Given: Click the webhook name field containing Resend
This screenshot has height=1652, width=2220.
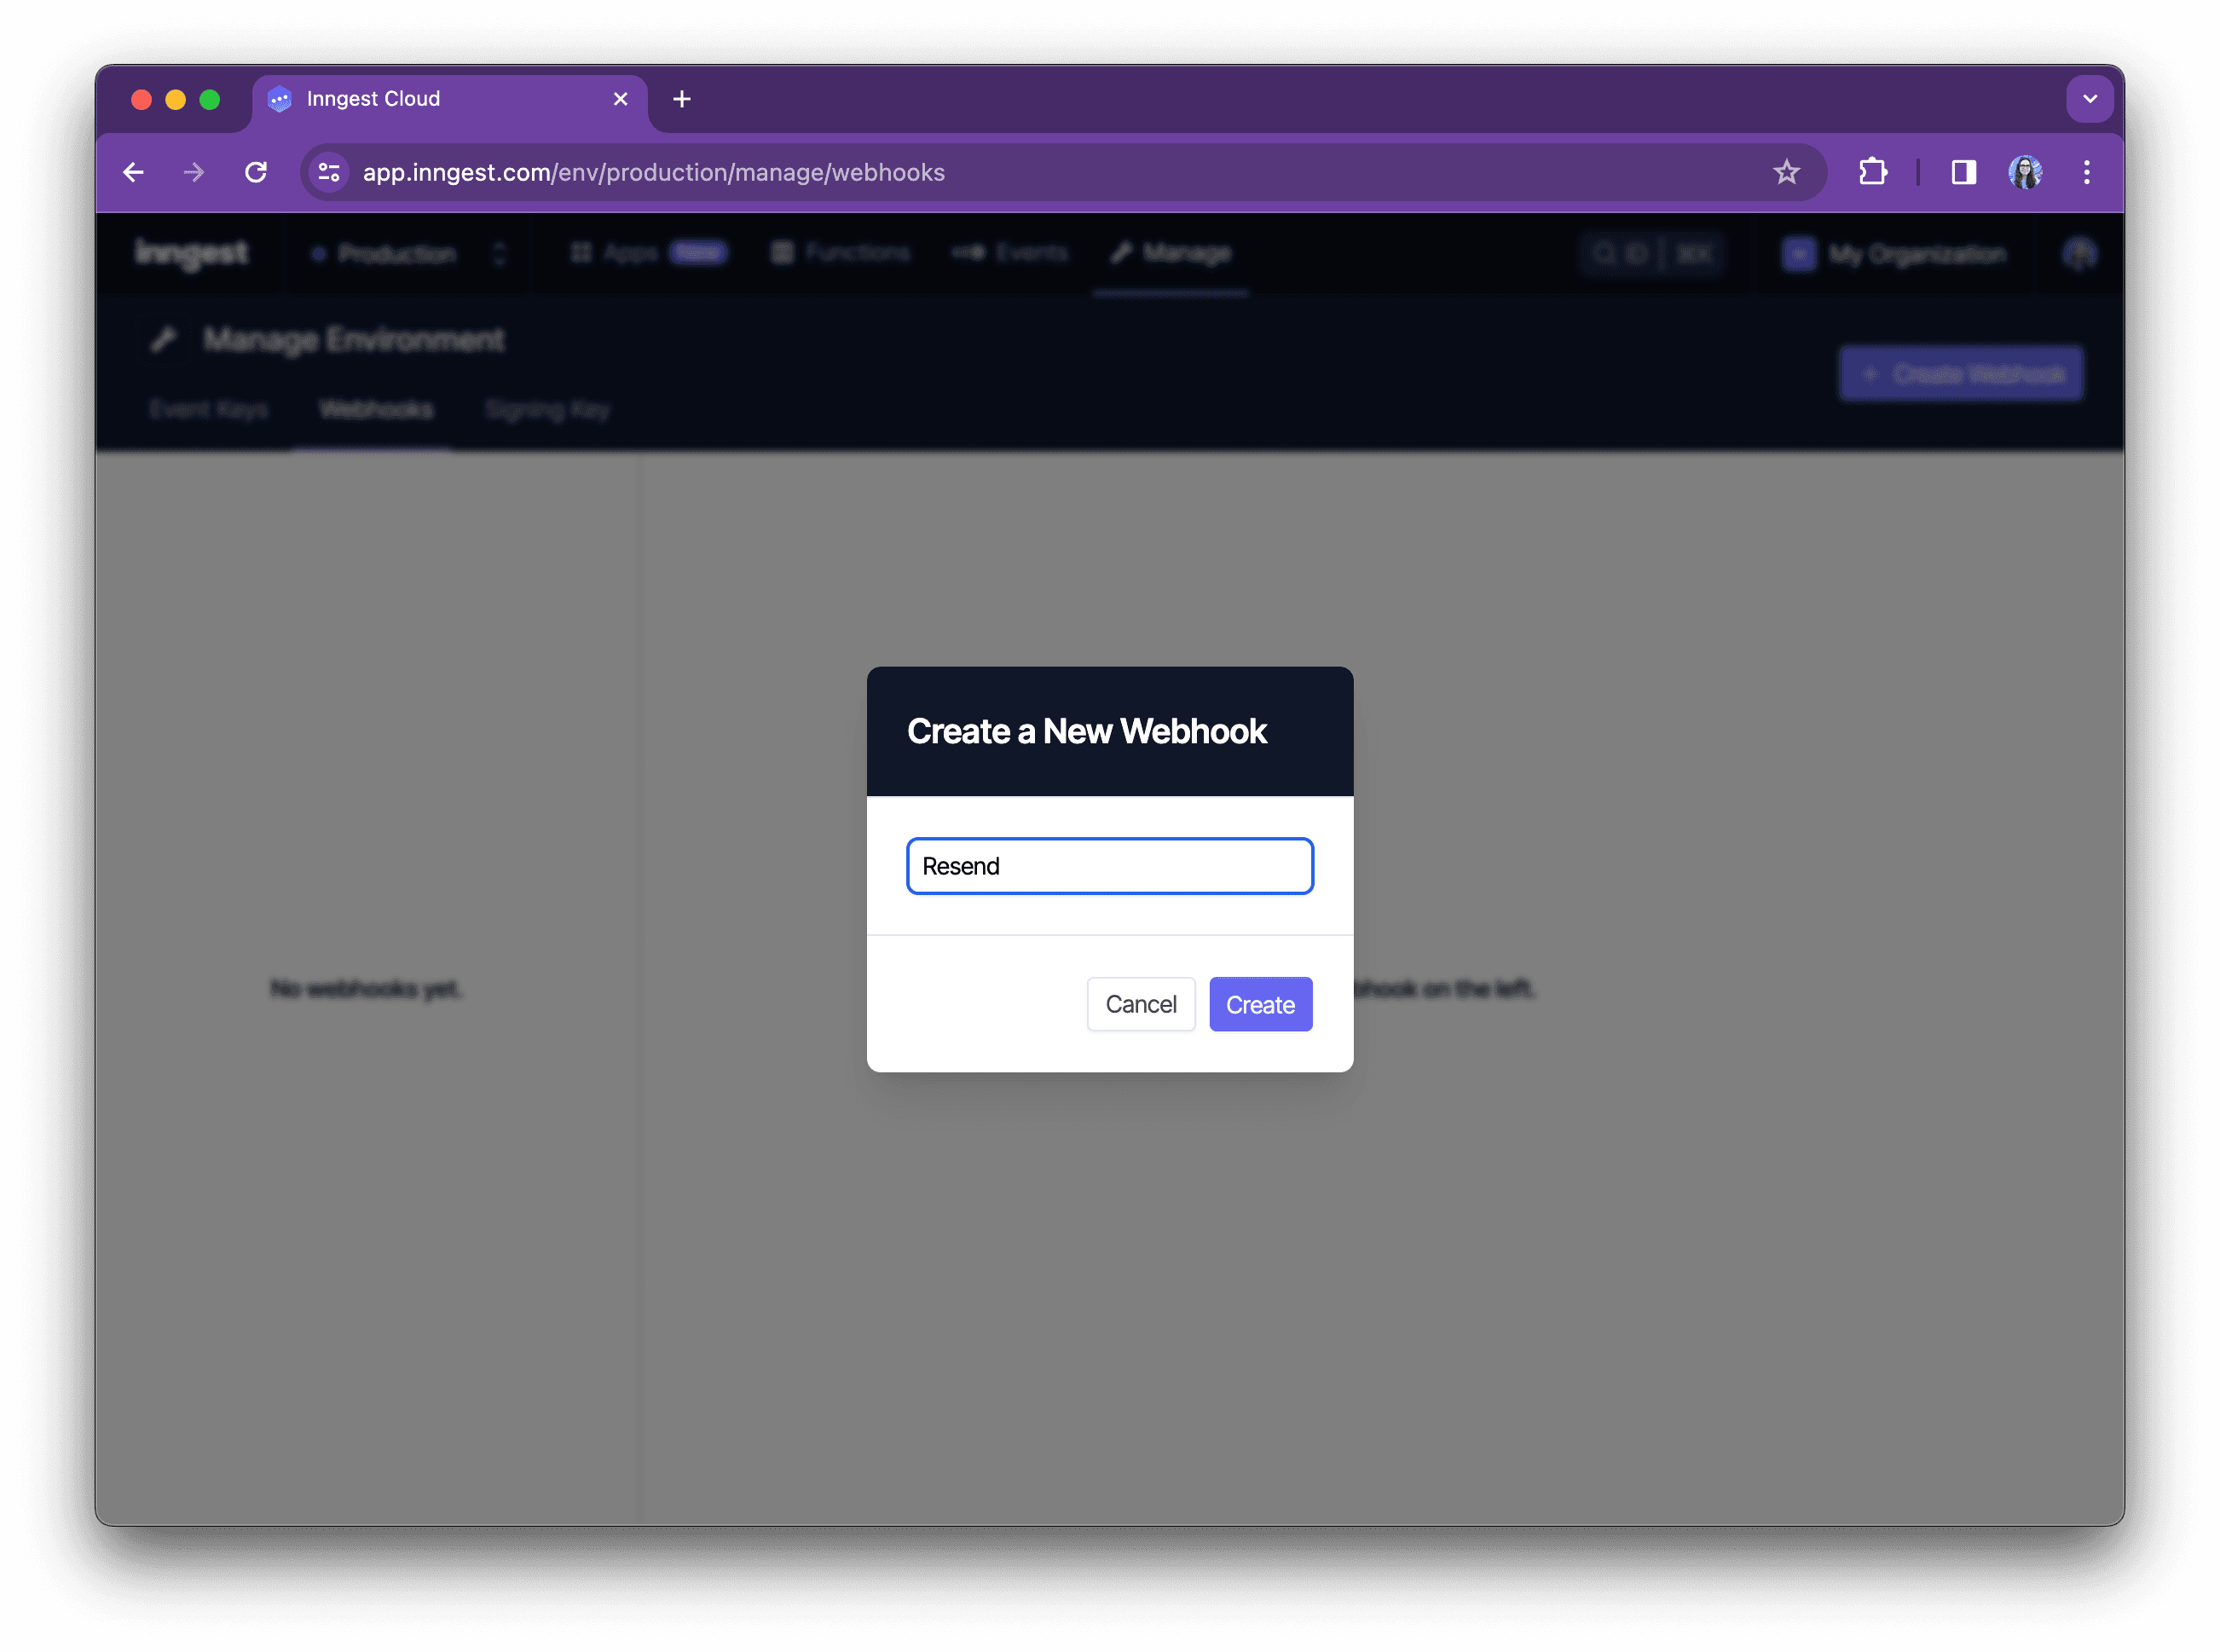Looking at the screenshot, I should (x=1109, y=865).
